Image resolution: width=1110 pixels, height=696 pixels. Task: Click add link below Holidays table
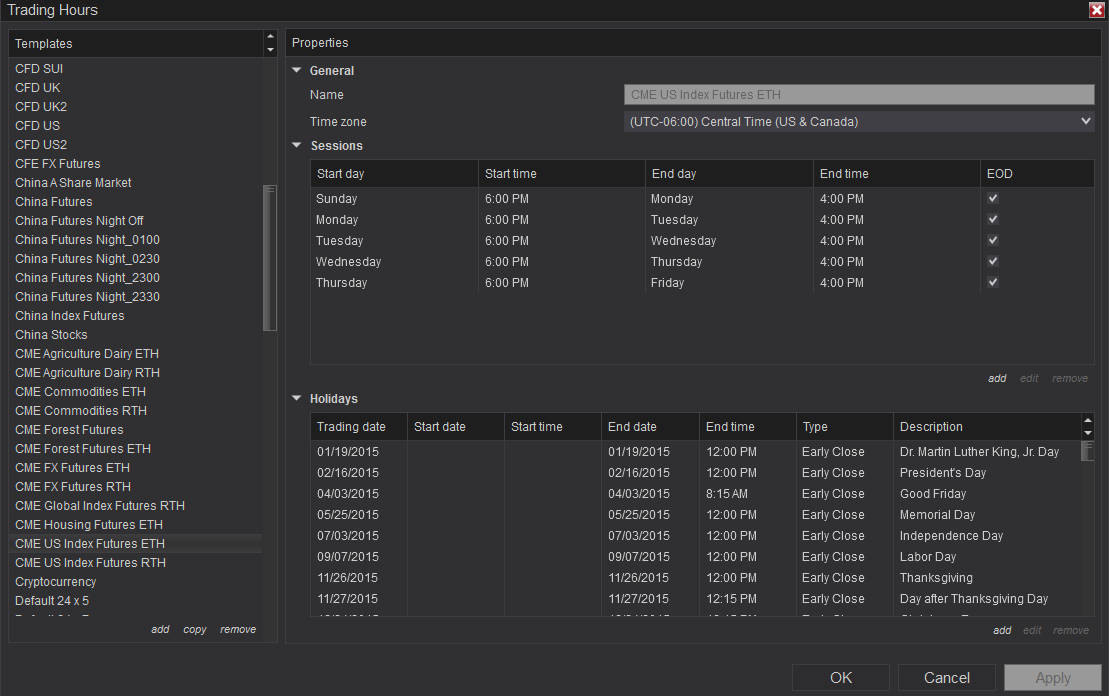pos(1002,631)
